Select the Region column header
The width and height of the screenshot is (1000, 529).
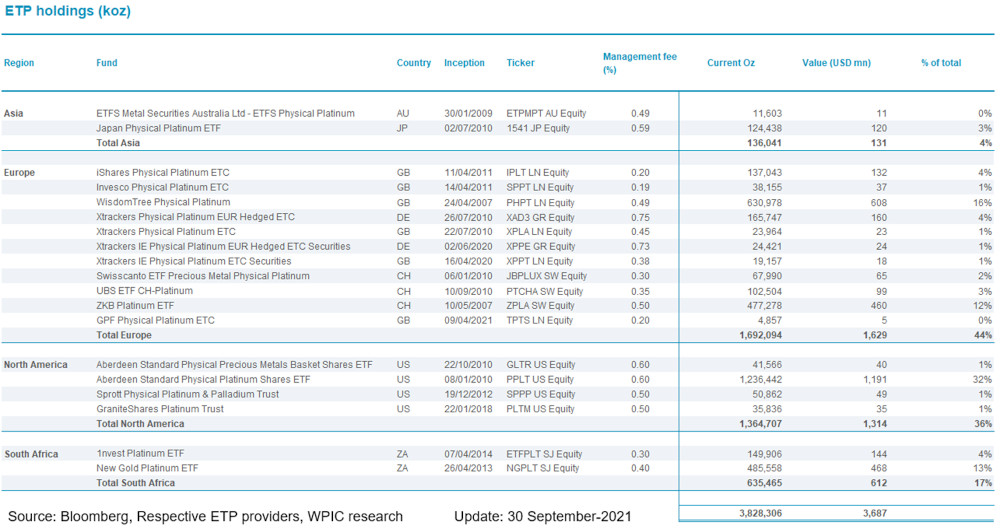click(19, 63)
